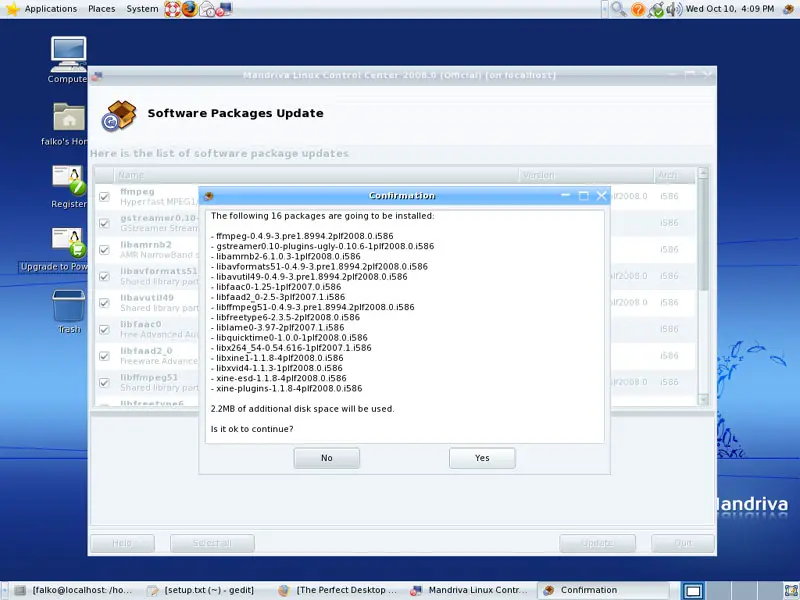Viewport: 800px width, 600px height.
Task: Switch to the Confirmation taskbar item
Action: point(603,590)
